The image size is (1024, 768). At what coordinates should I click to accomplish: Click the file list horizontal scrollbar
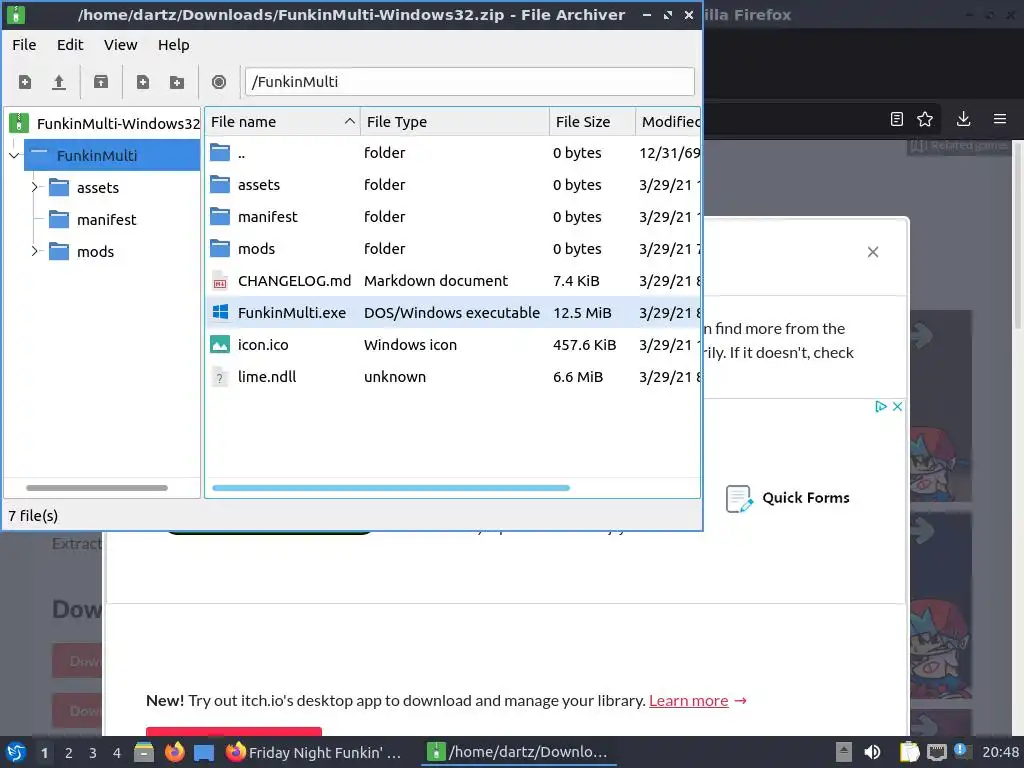[391, 488]
